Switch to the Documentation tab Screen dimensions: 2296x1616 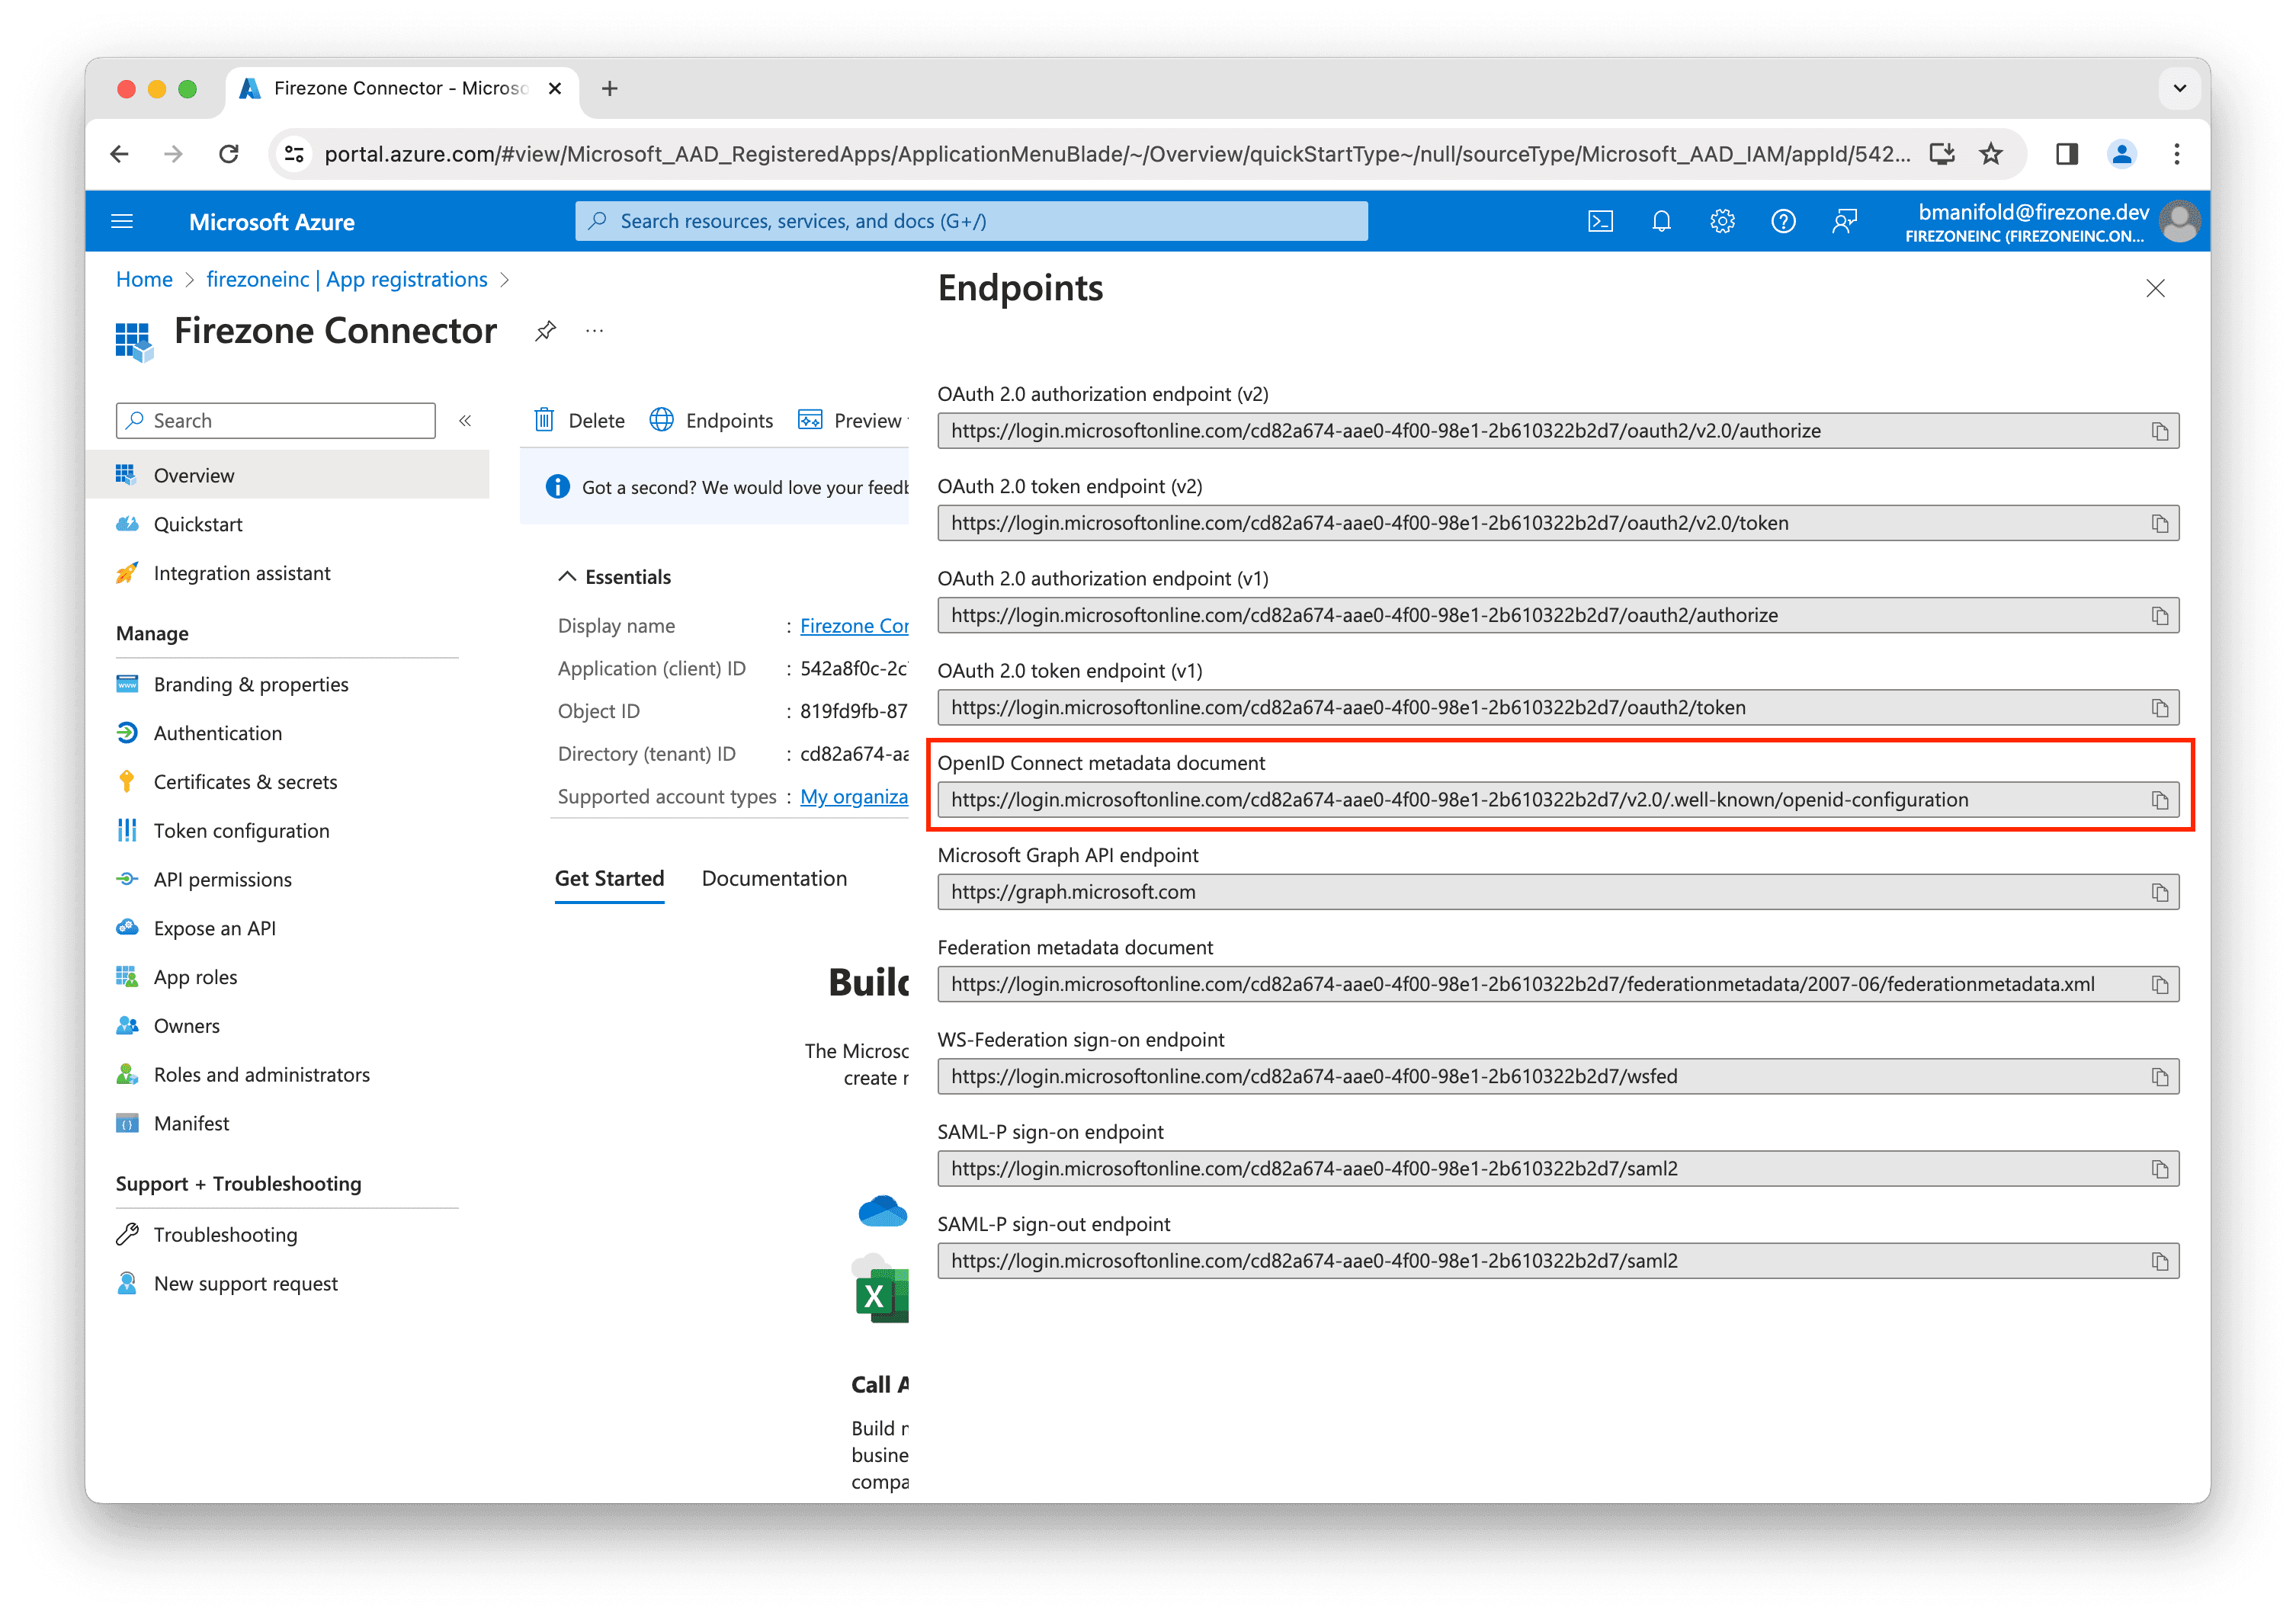[x=774, y=878]
